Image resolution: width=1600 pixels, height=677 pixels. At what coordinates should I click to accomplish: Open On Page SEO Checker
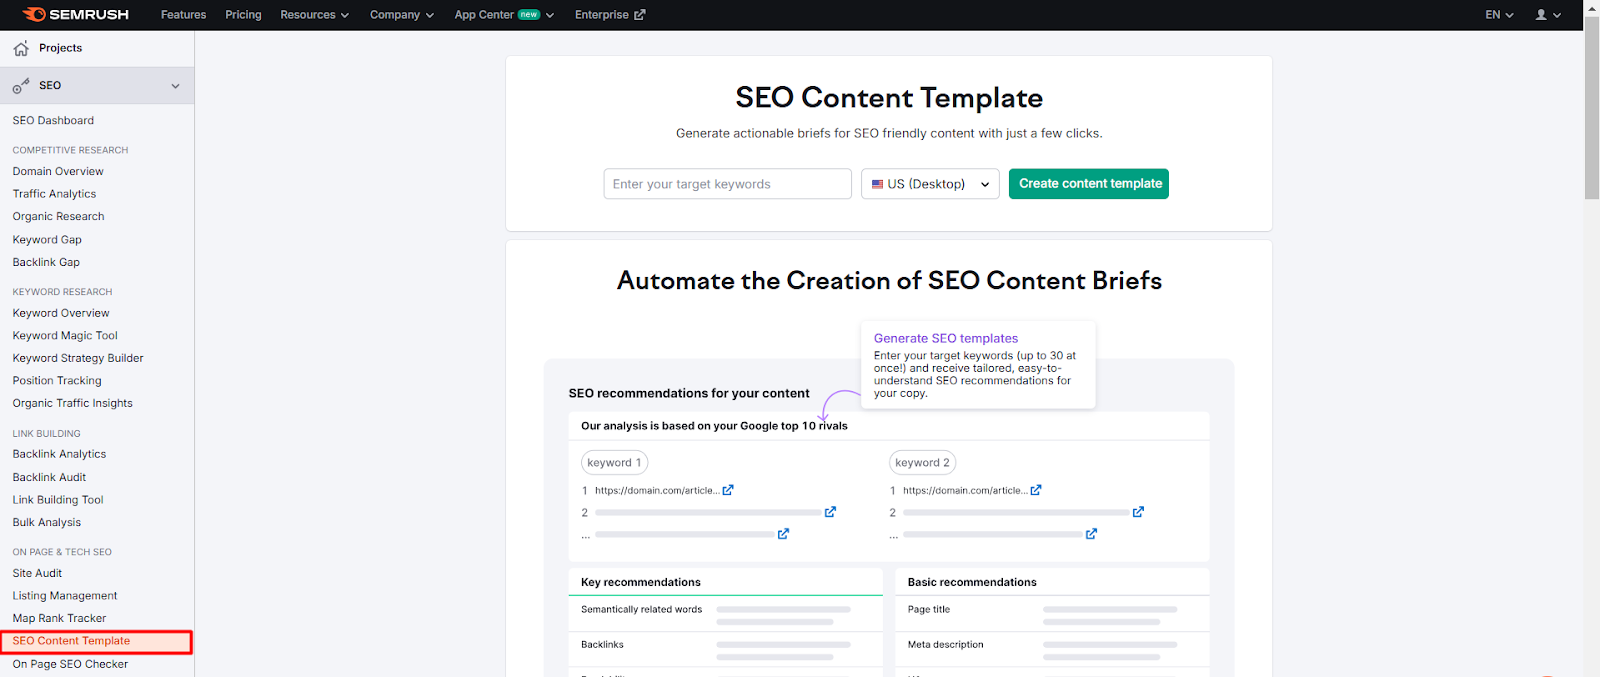[70, 664]
